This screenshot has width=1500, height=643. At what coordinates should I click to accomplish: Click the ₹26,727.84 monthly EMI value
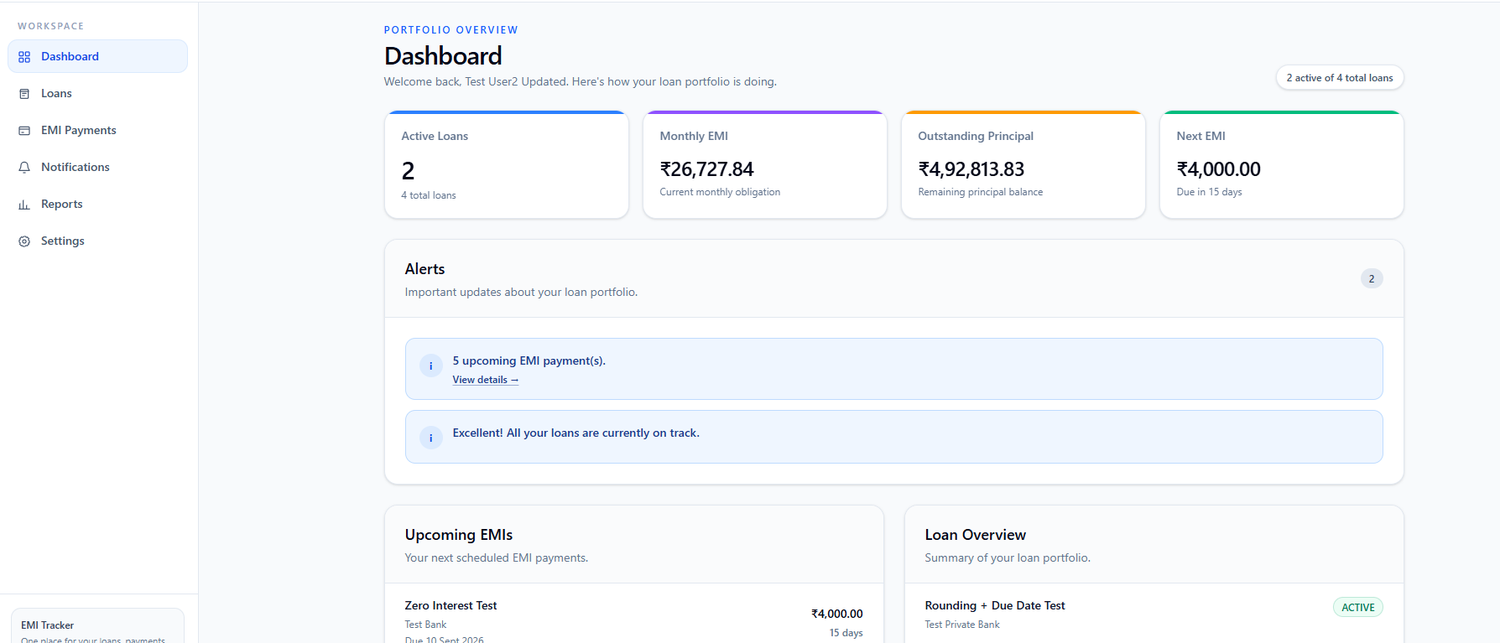coord(707,169)
